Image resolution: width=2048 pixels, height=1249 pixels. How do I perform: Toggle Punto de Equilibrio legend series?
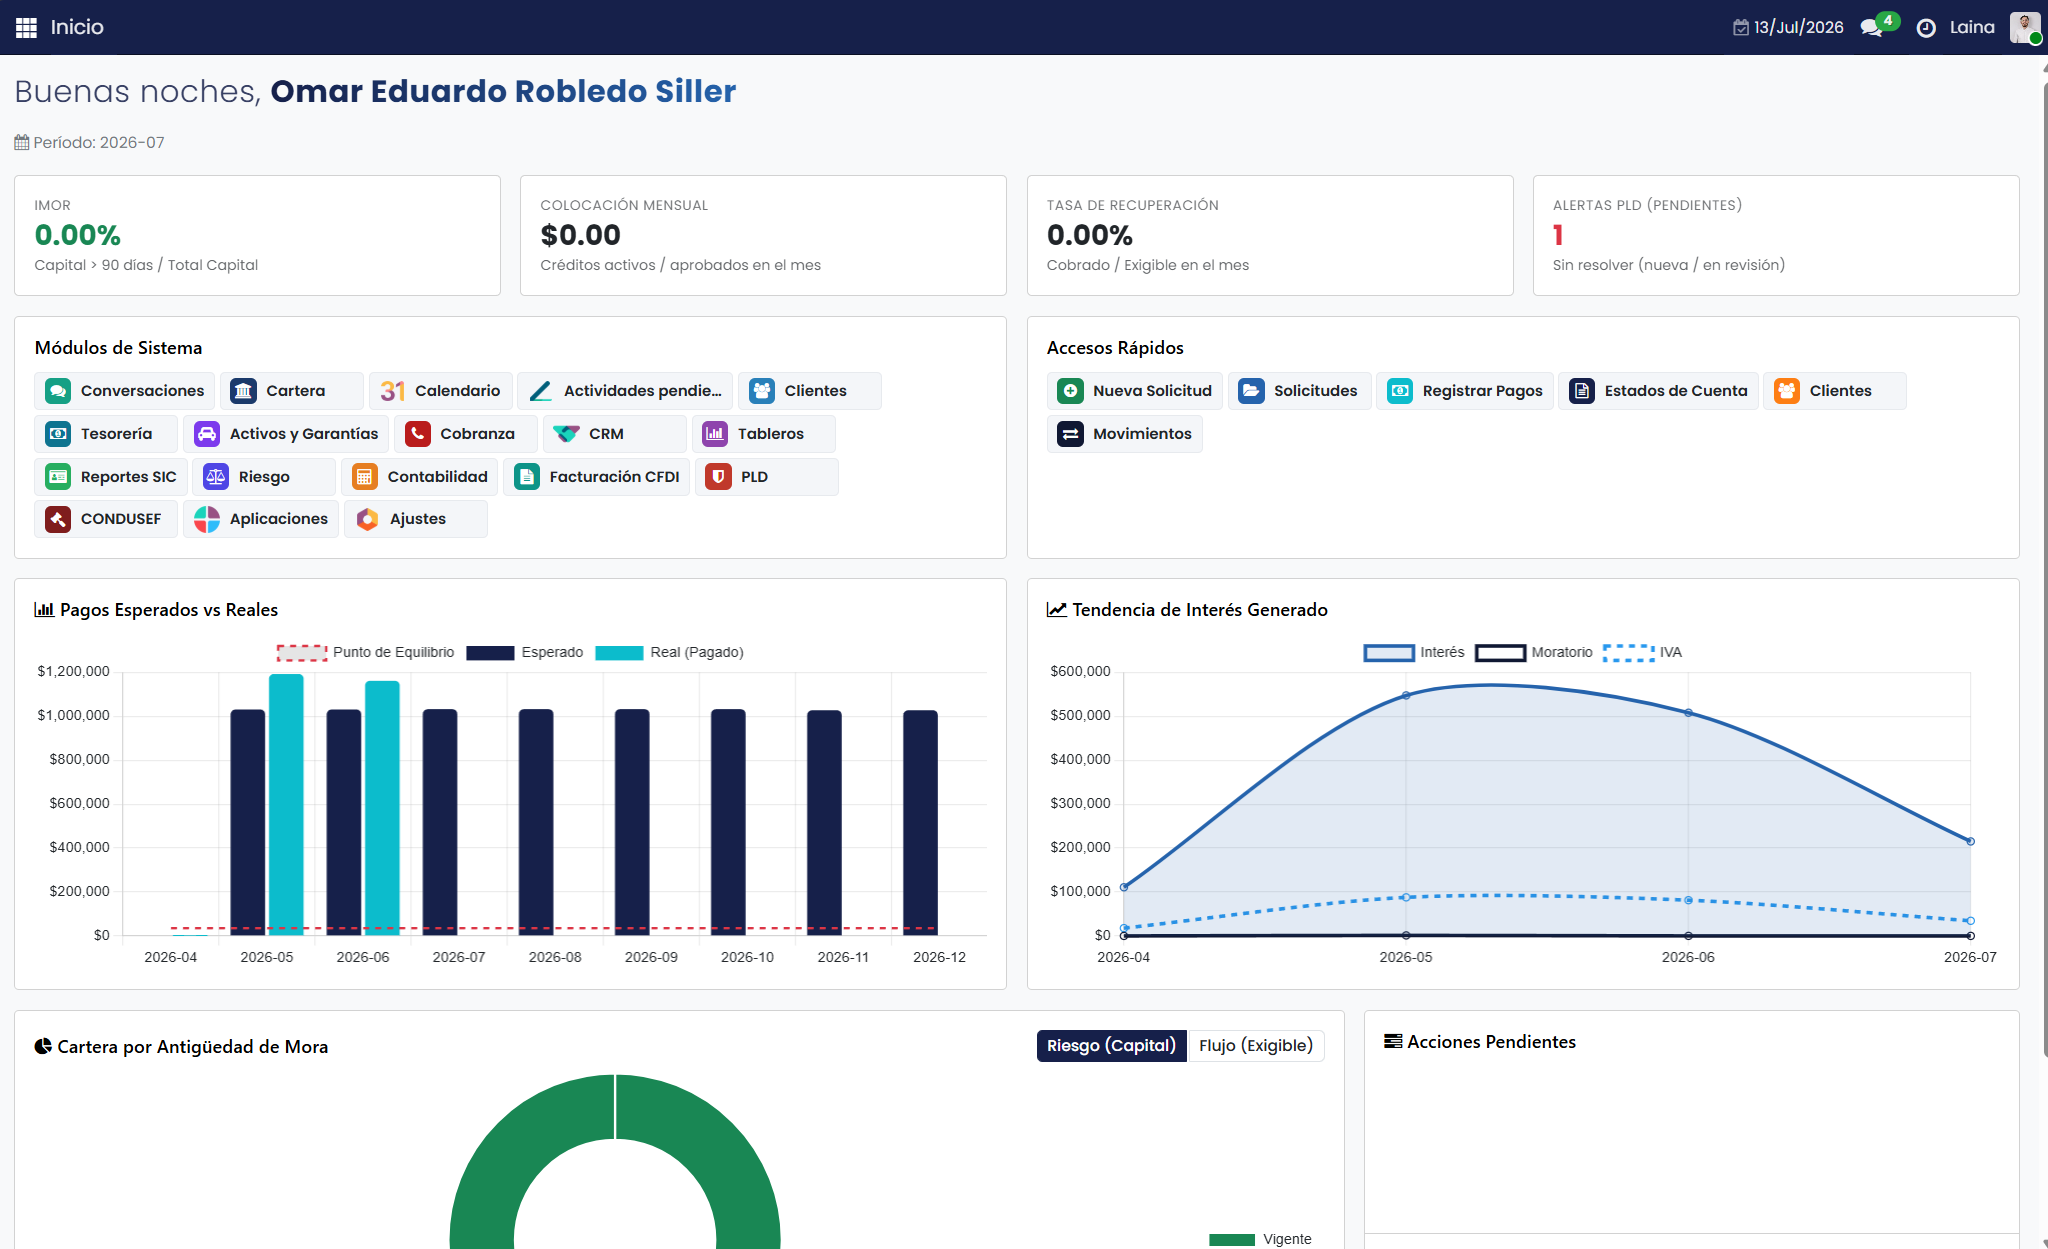[365, 652]
